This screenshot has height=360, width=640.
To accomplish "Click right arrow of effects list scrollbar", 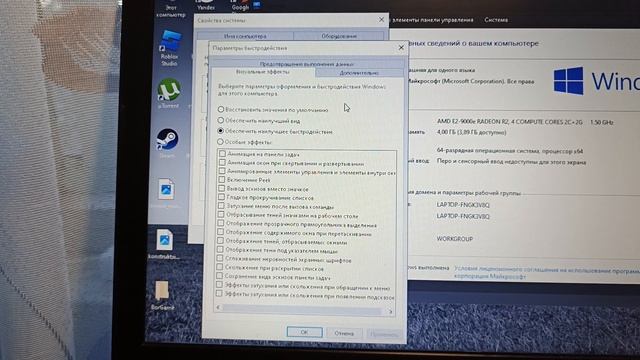I will 390,311.
